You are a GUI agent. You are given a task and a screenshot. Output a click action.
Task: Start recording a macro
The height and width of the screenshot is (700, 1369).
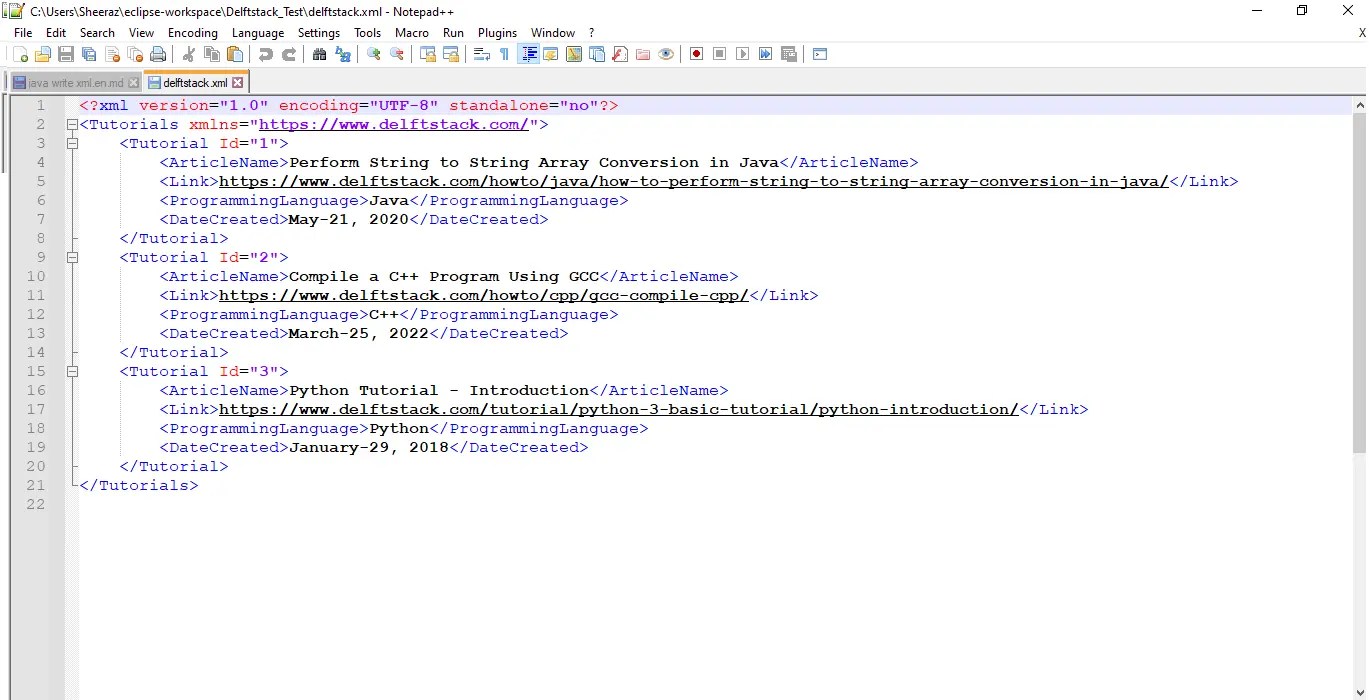pos(696,54)
